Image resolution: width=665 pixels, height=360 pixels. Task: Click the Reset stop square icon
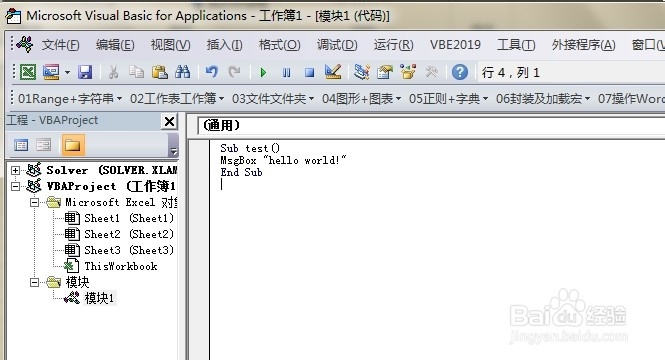pos(310,73)
